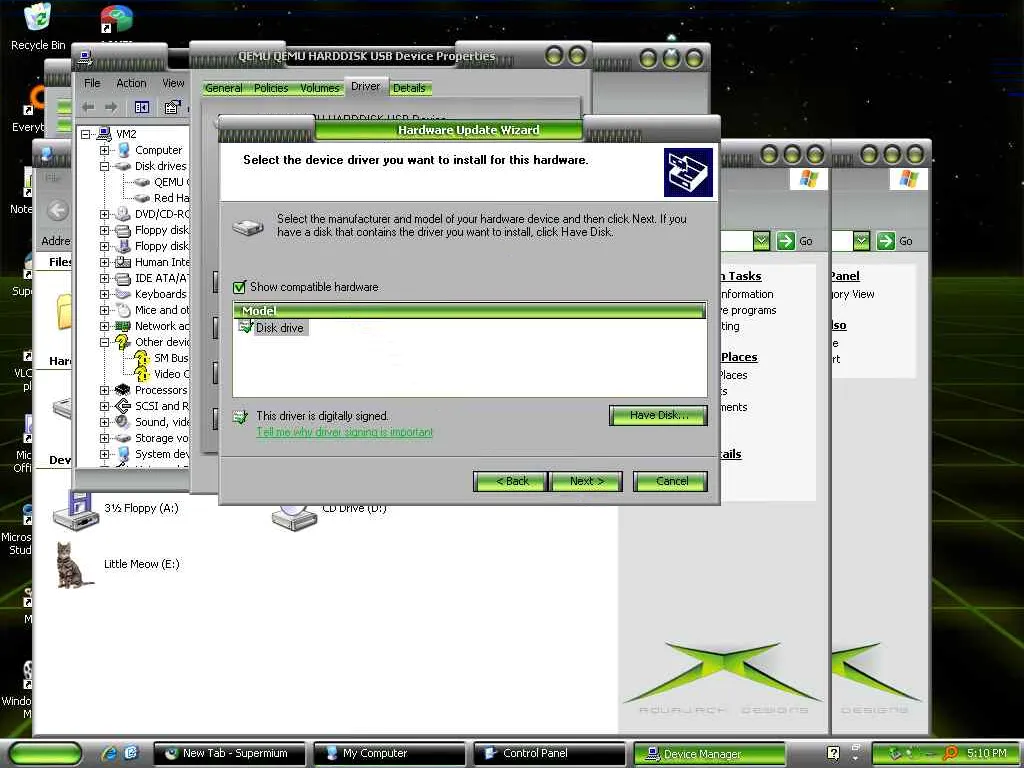The height and width of the screenshot is (768, 1024).
Task: Click Back arrow in My Computer window
Action: click(57, 210)
